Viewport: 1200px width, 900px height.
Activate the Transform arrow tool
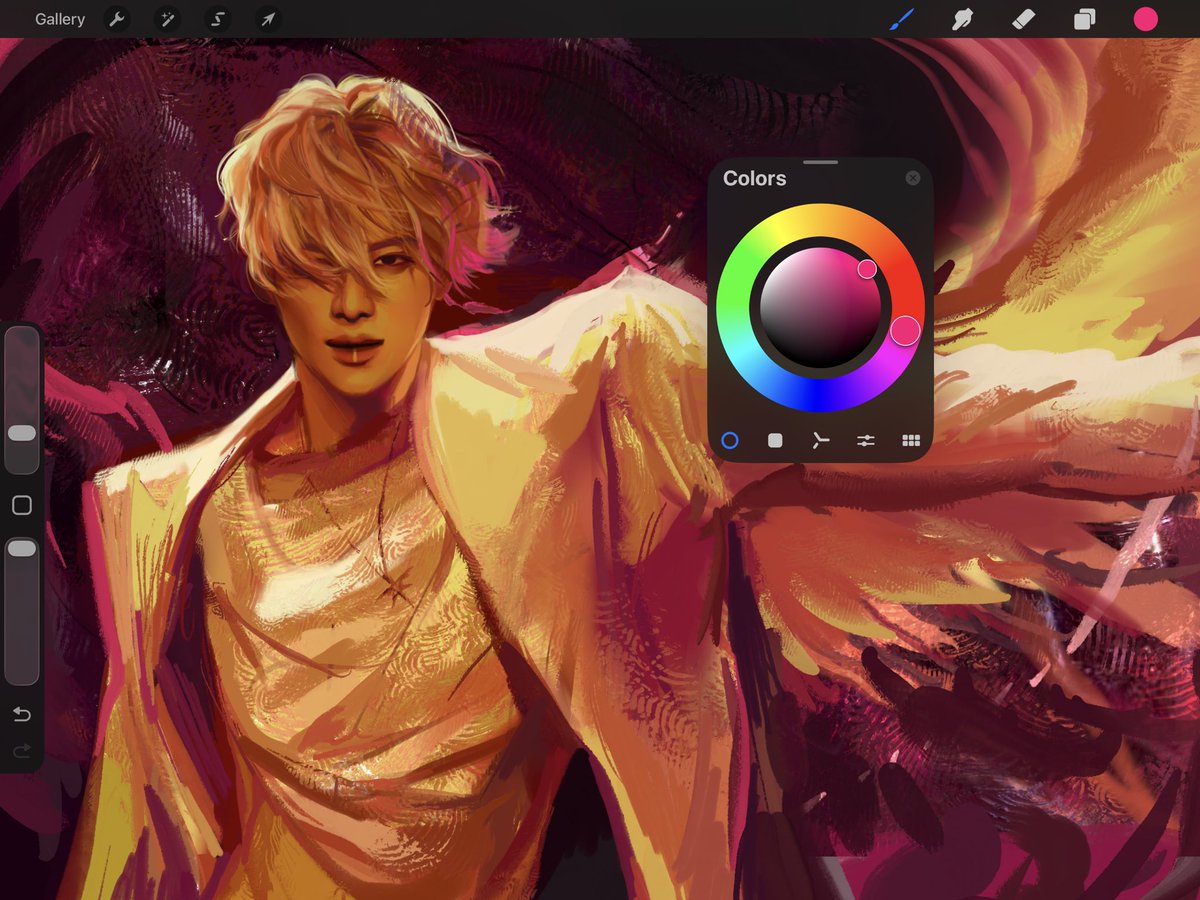click(x=268, y=19)
